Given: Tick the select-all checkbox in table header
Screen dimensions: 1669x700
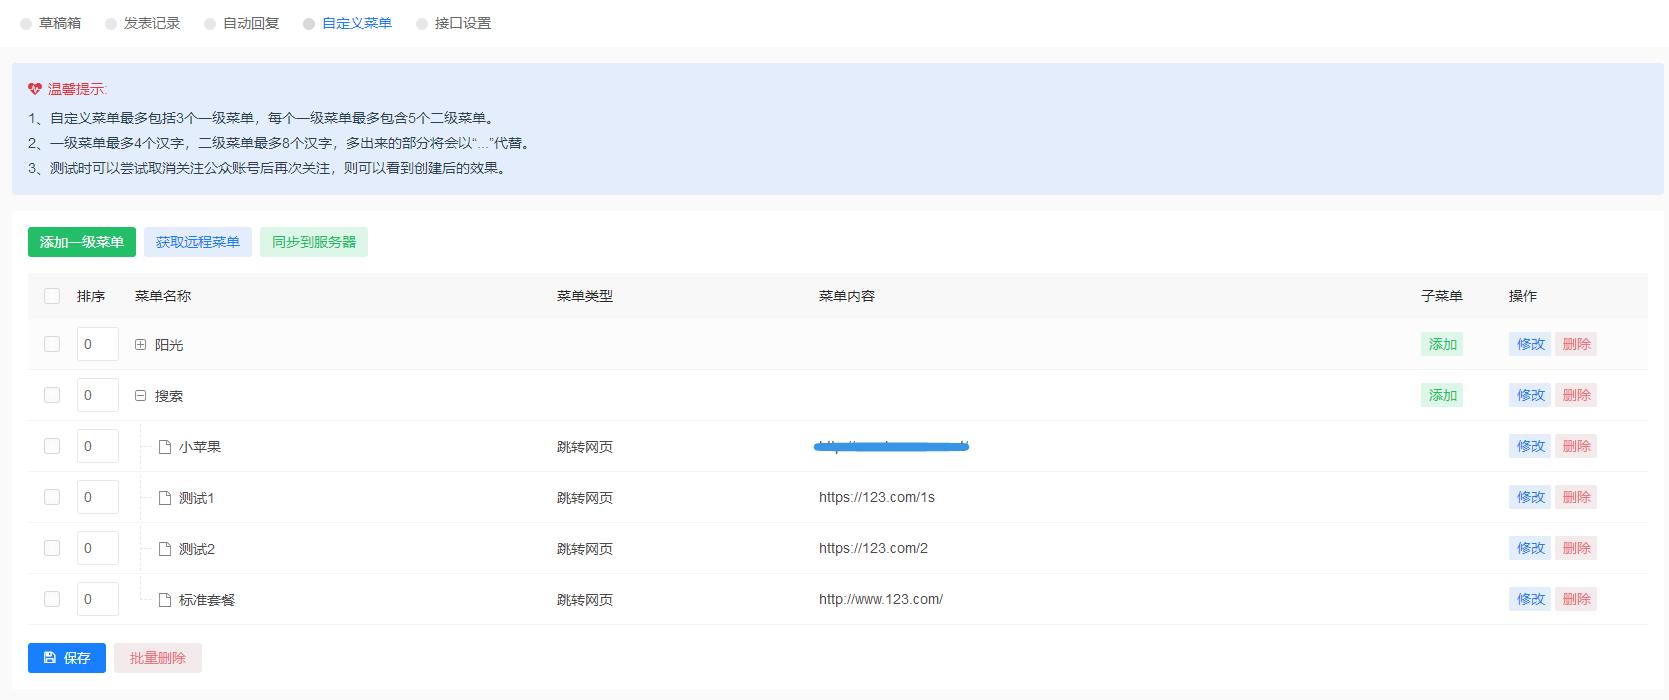Looking at the screenshot, I should tap(52, 296).
